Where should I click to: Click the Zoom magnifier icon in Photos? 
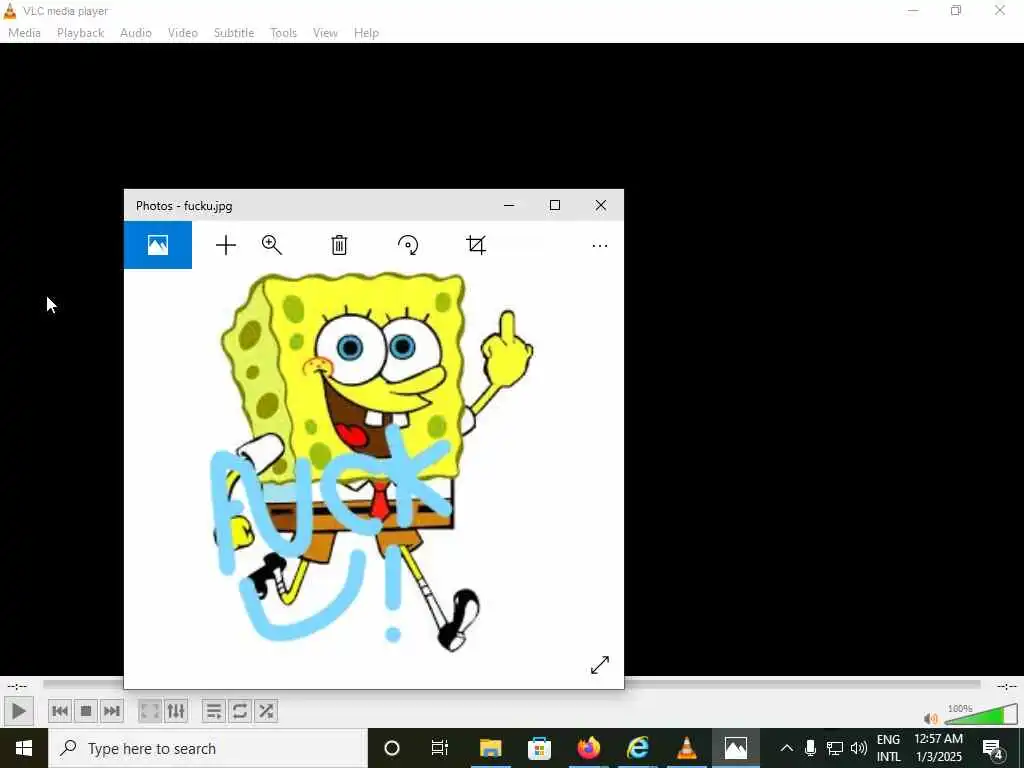(272, 245)
